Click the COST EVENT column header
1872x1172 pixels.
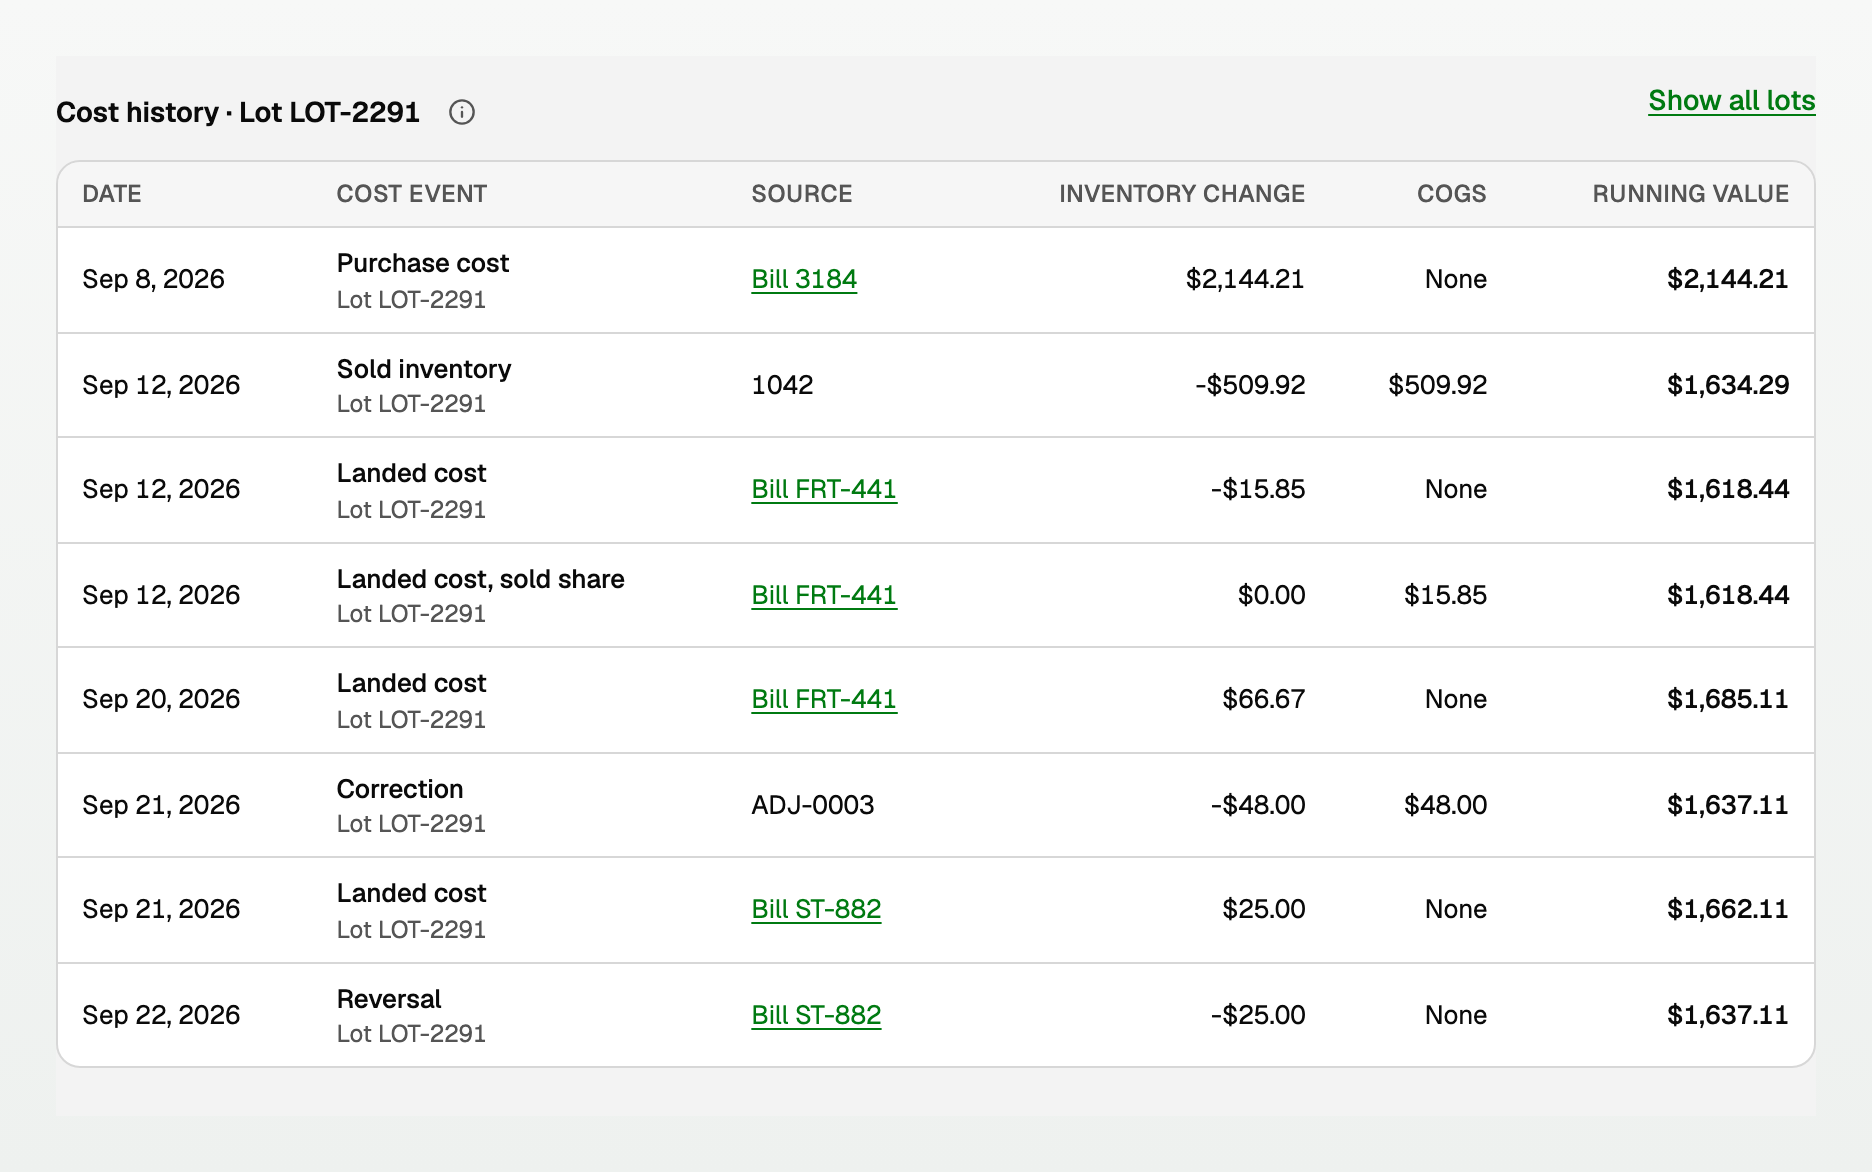tap(412, 194)
